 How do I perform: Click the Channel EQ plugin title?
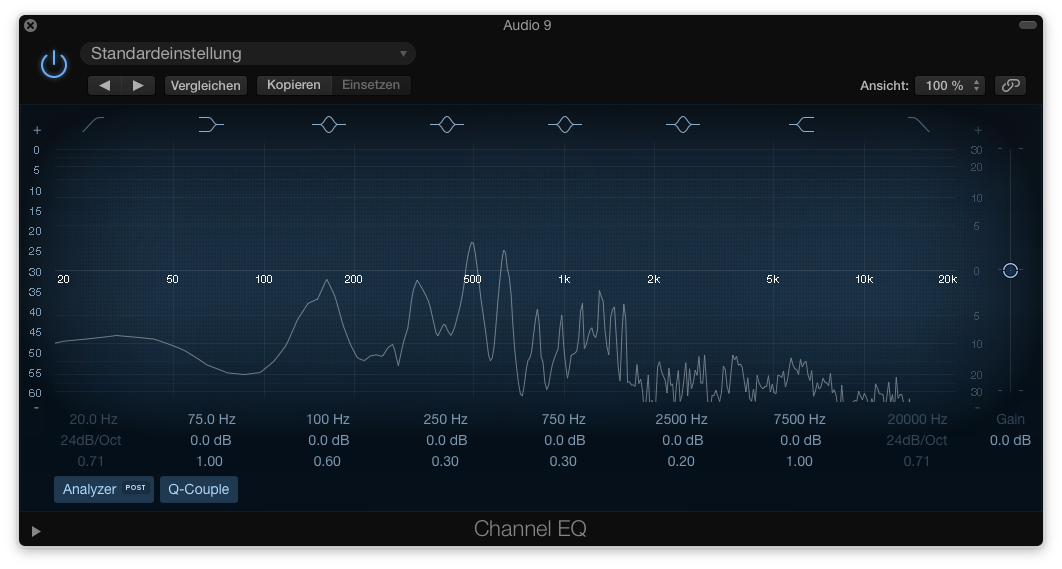(530, 529)
